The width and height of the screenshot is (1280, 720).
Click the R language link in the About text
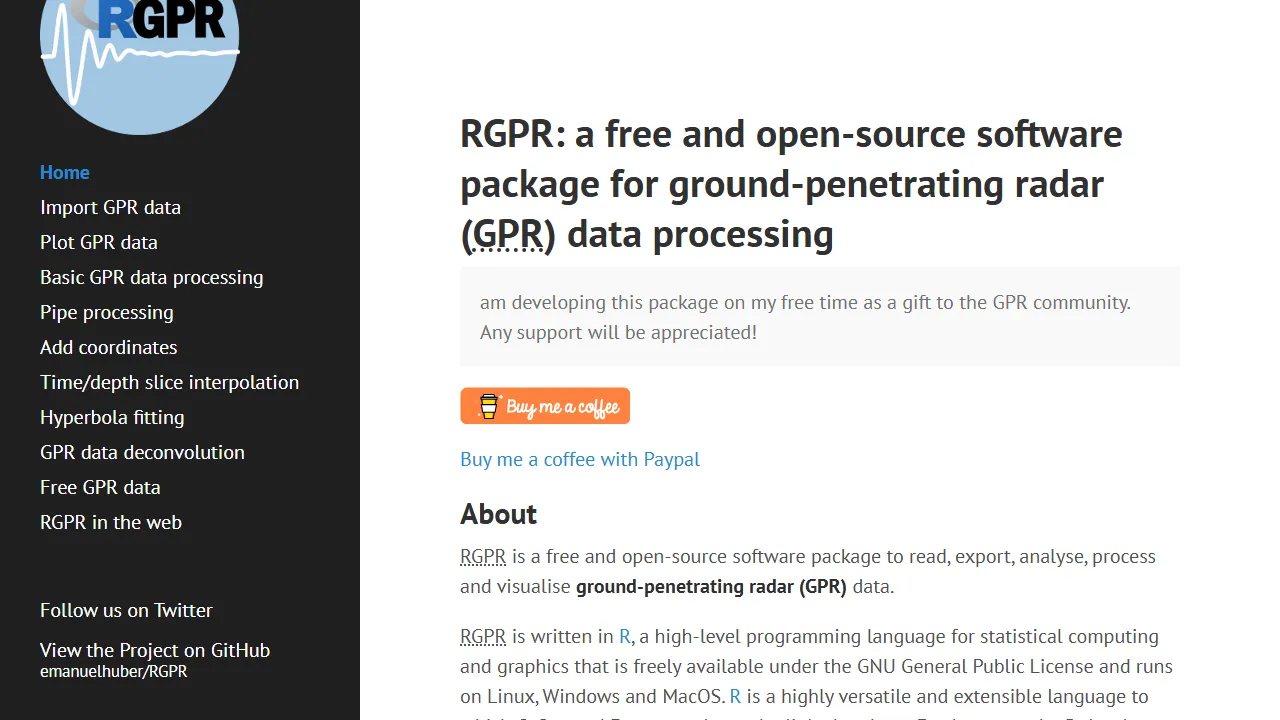coord(624,636)
